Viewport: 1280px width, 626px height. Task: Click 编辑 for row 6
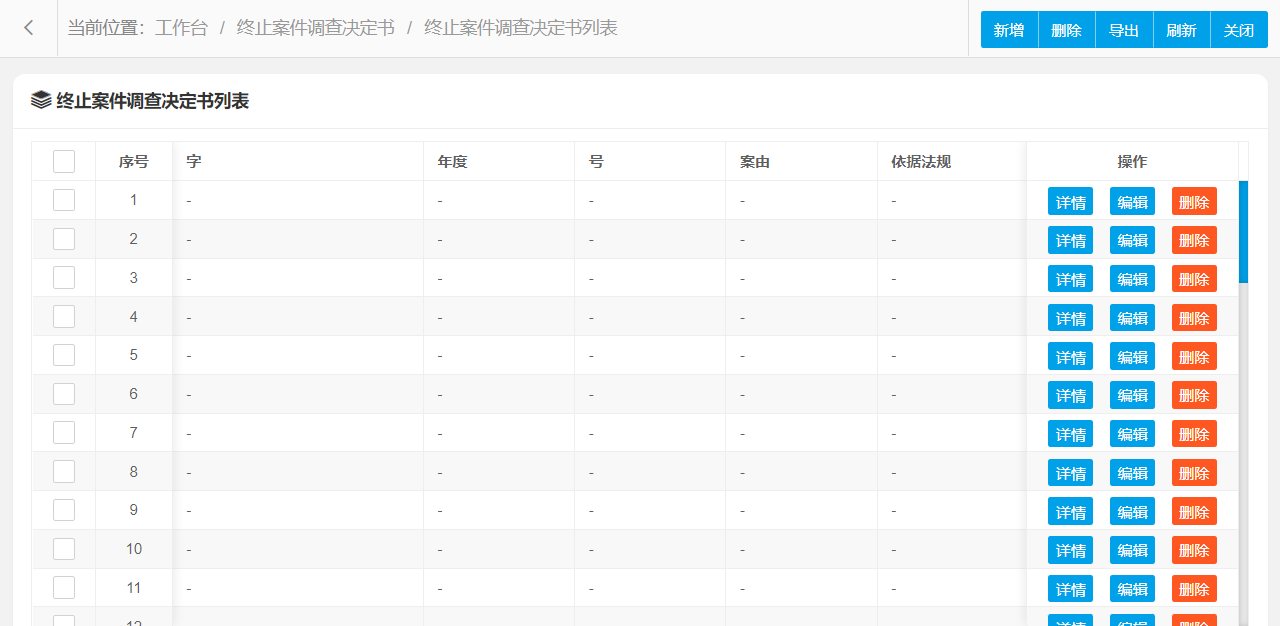click(x=1132, y=395)
